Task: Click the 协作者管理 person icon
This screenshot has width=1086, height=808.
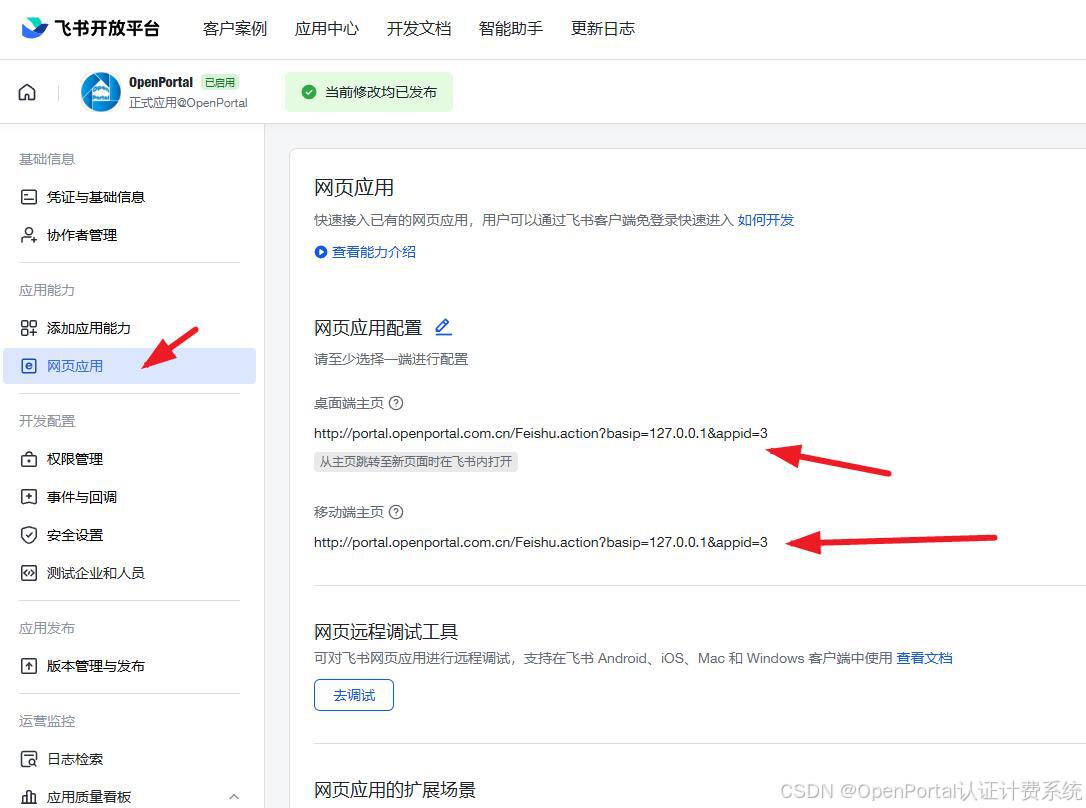Action: pos(29,235)
